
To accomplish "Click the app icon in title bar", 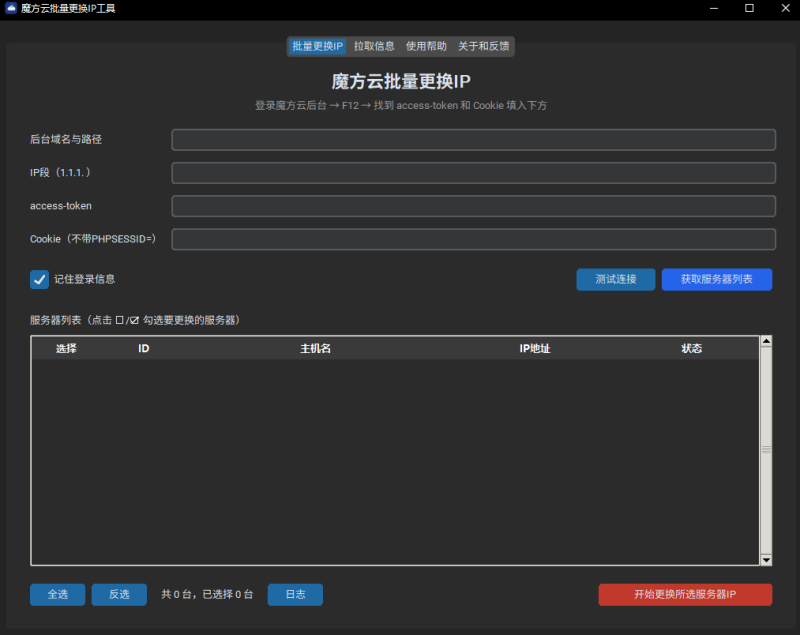I will [11, 8].
